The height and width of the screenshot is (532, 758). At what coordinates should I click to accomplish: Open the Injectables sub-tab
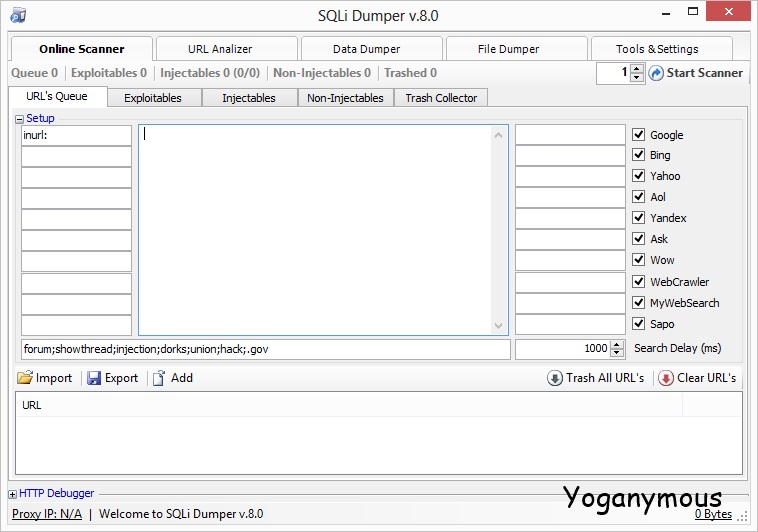[249, 98]
